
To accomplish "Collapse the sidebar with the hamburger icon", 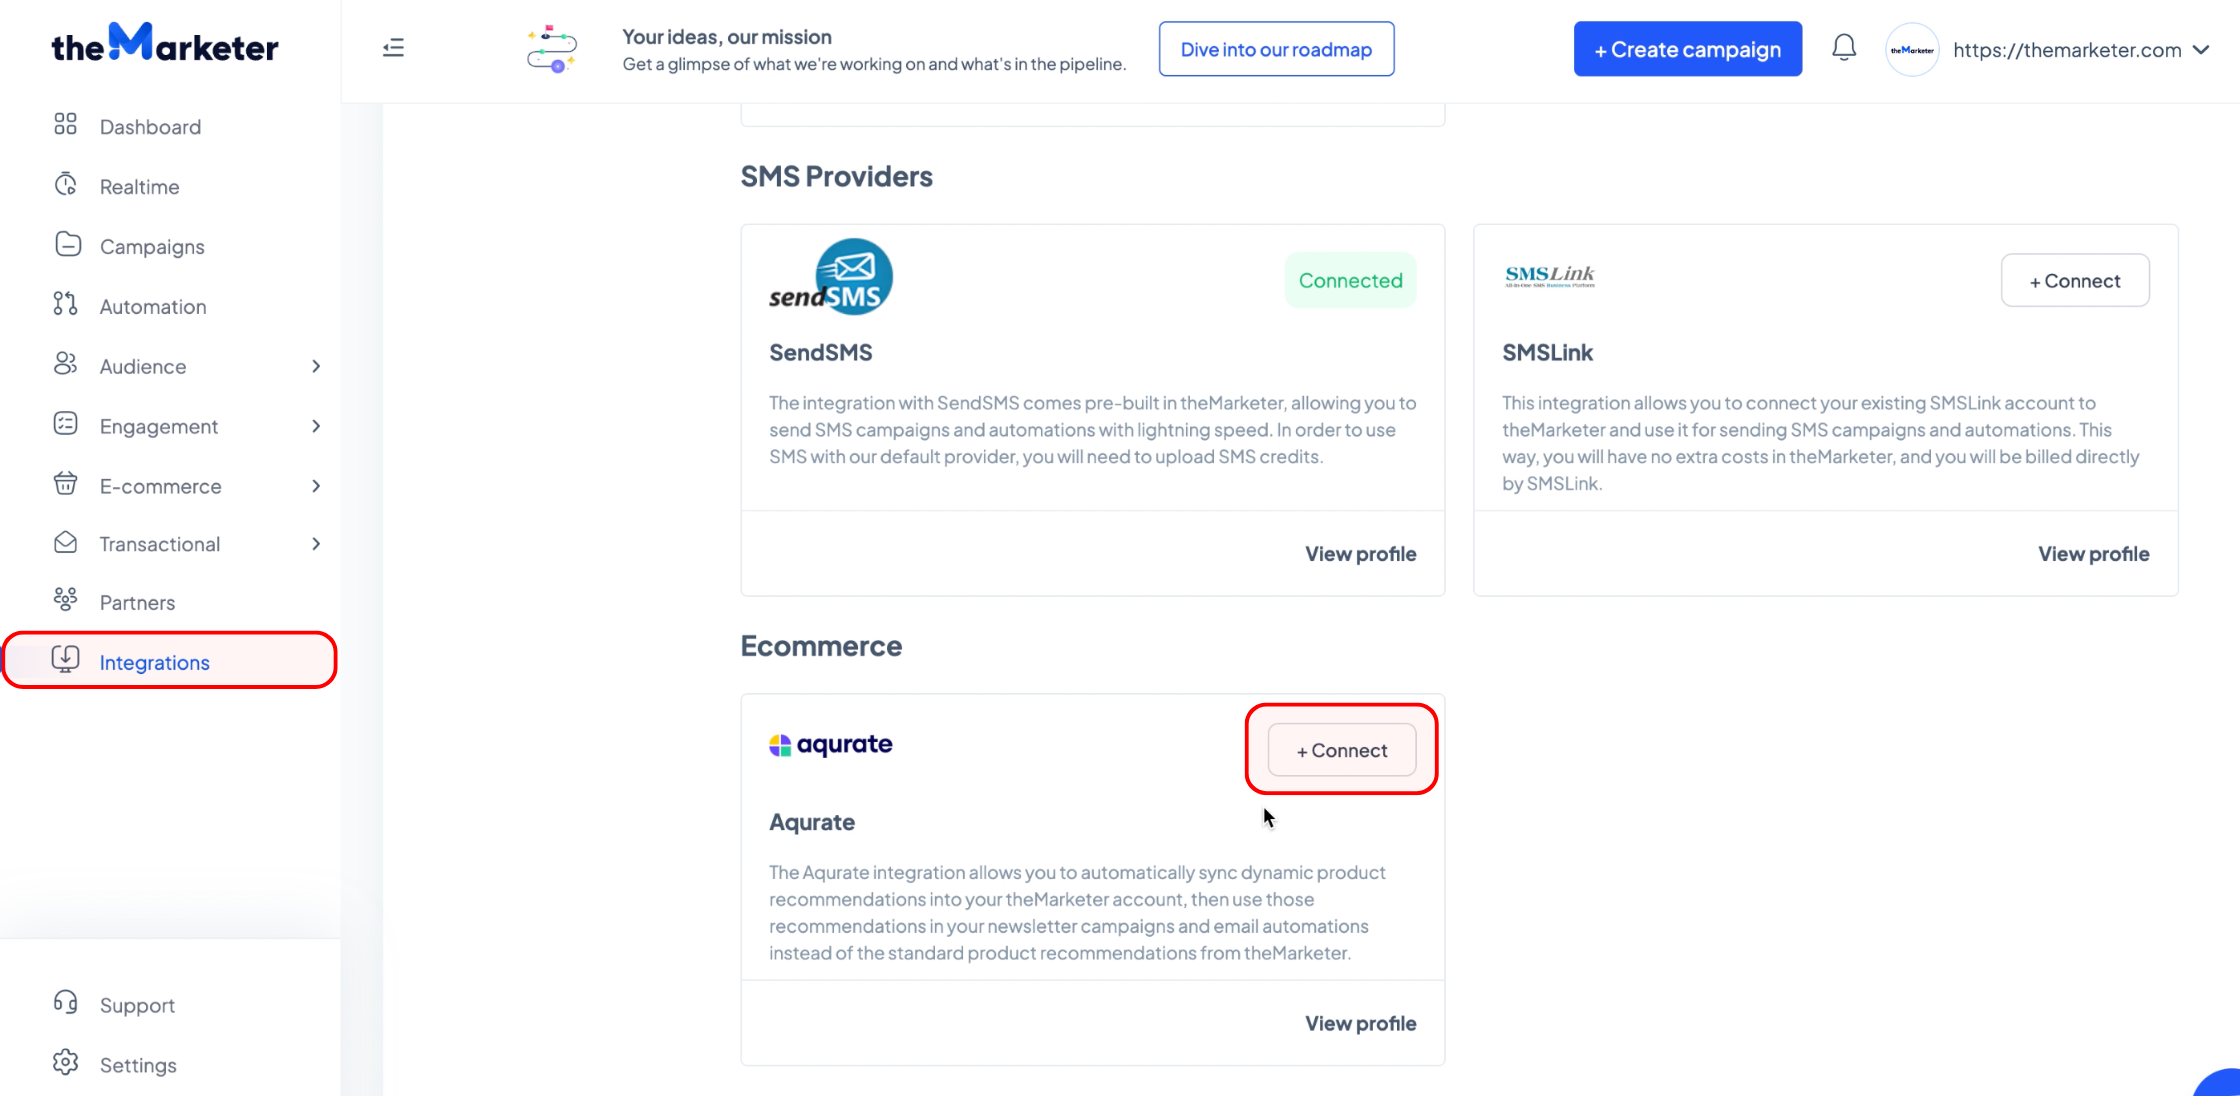I will point(393,48).
